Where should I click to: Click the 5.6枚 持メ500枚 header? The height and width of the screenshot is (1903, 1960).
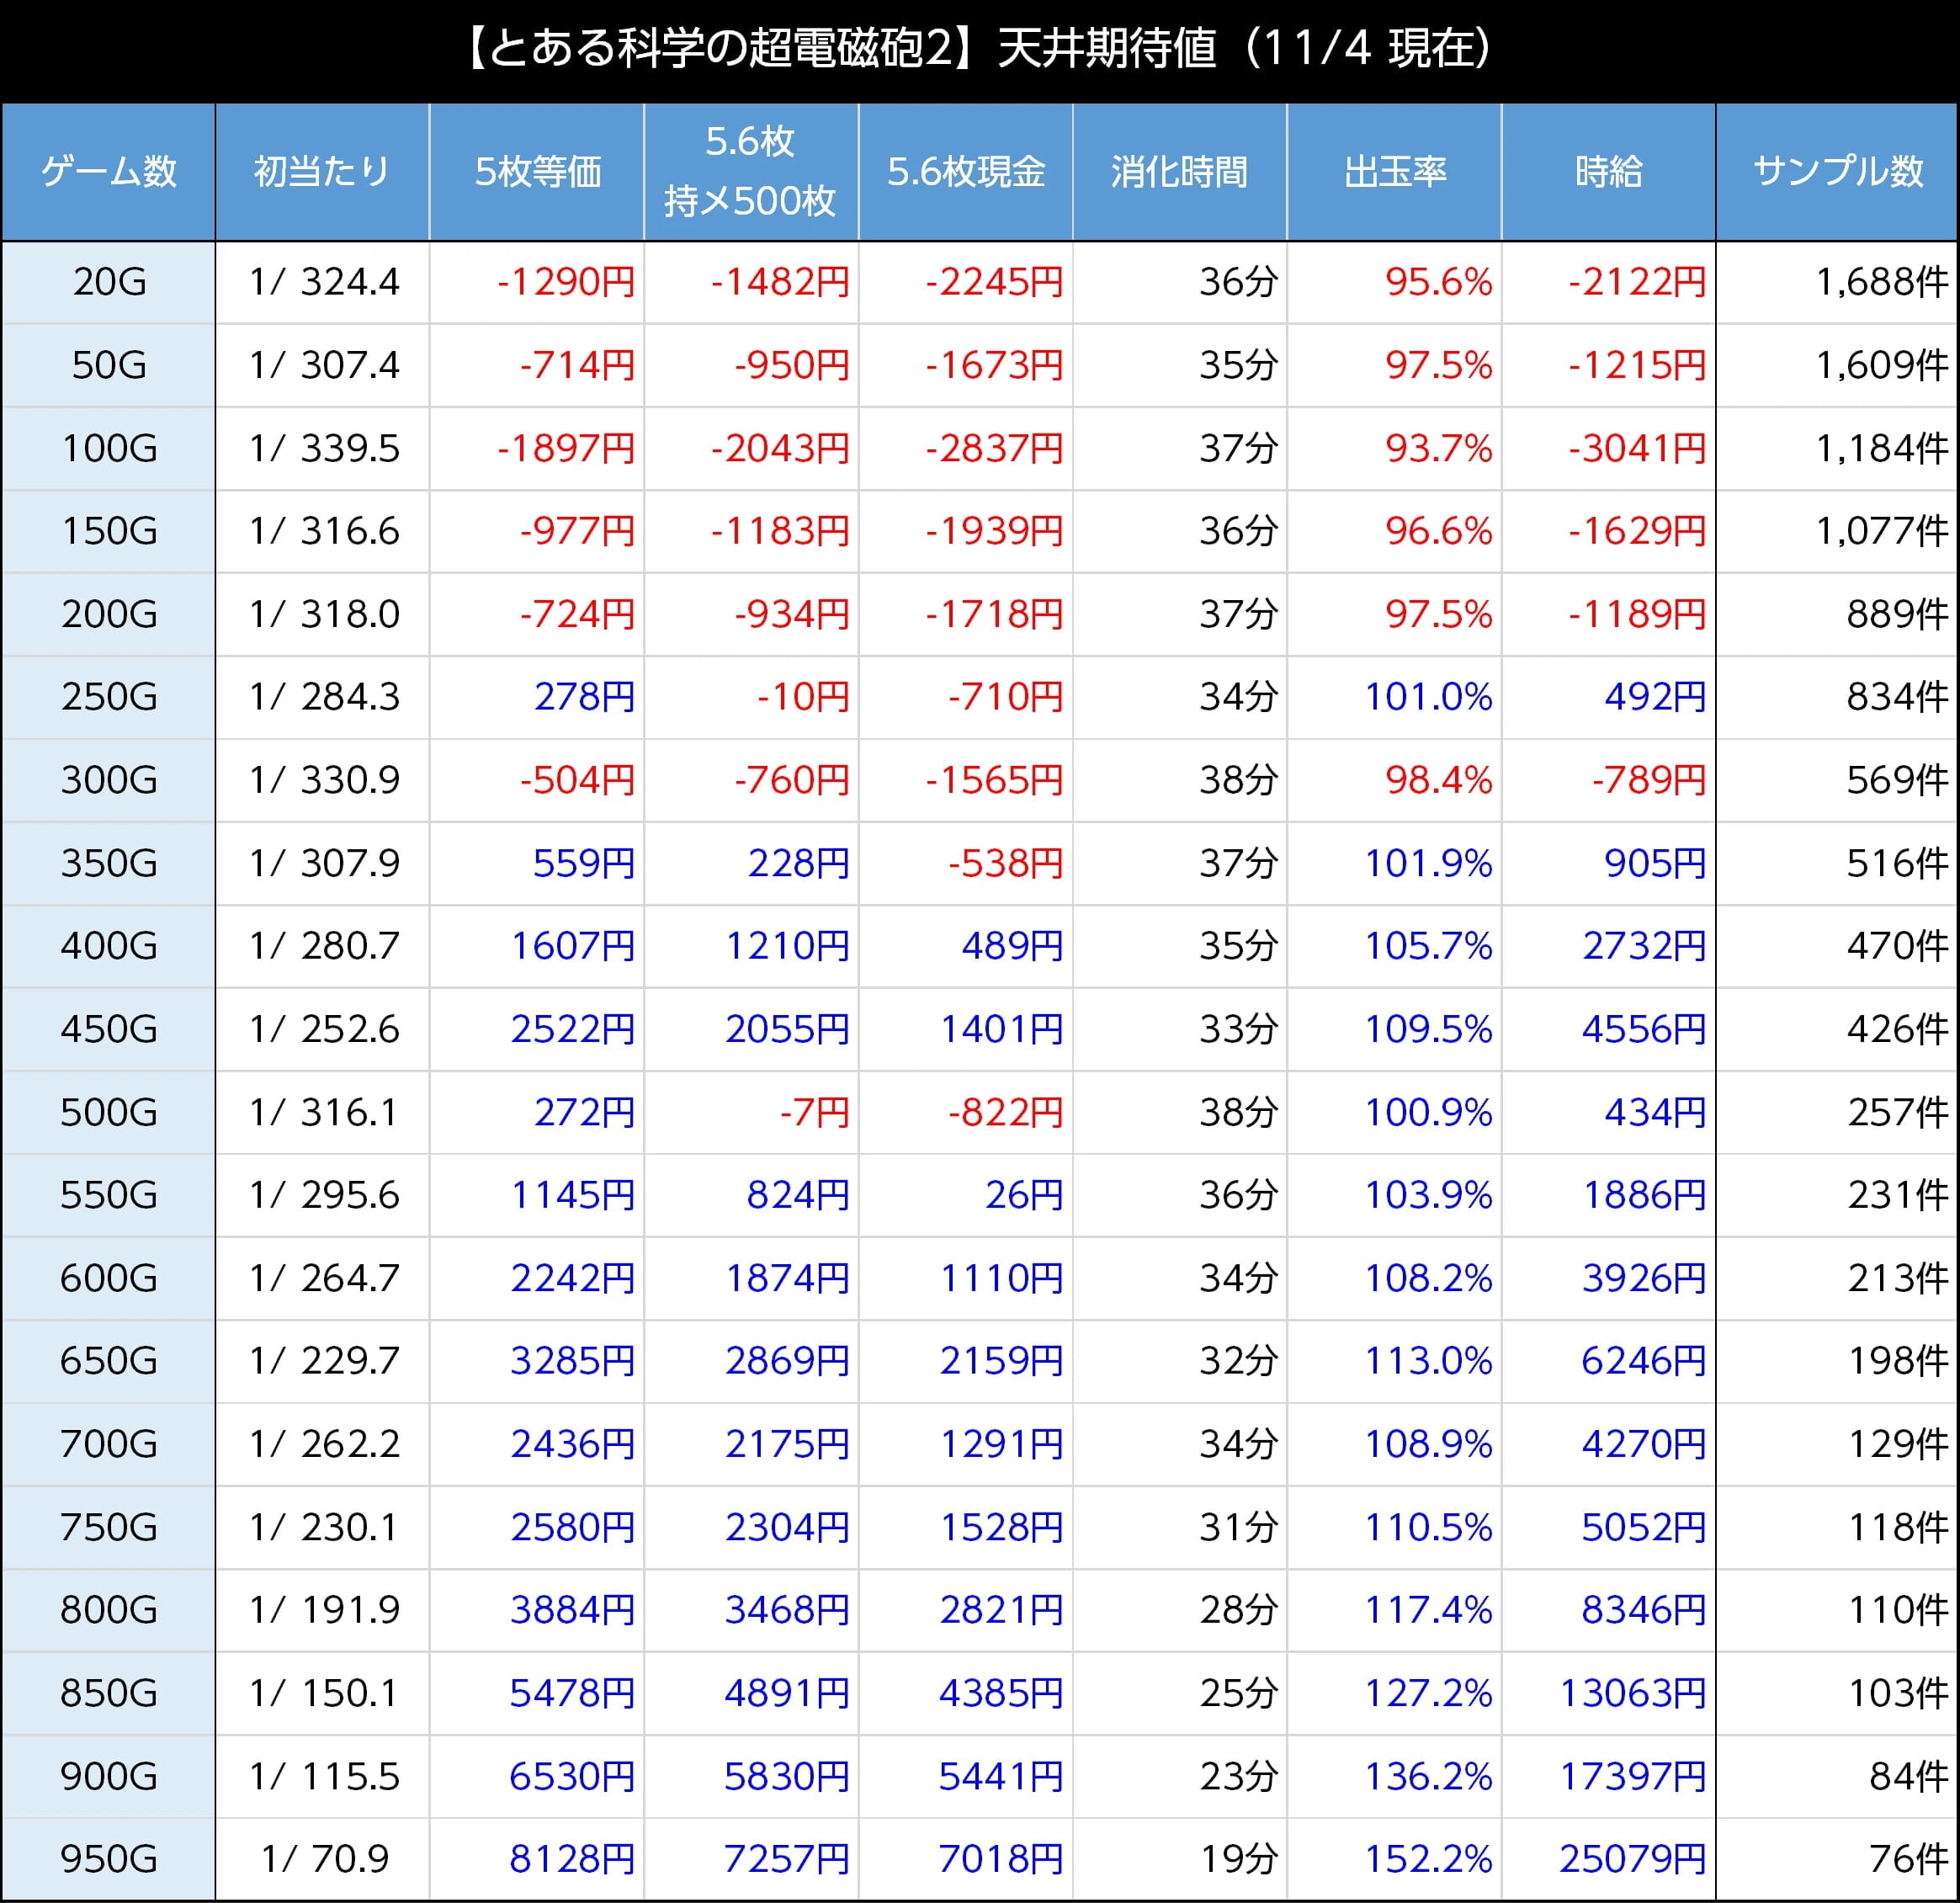(x=750, y=172)
